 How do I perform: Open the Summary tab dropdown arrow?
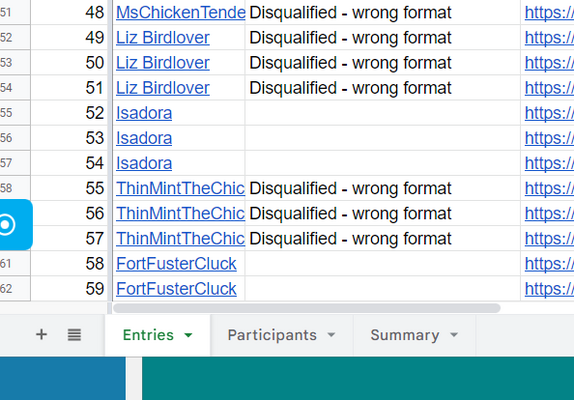tap(454, 335)
